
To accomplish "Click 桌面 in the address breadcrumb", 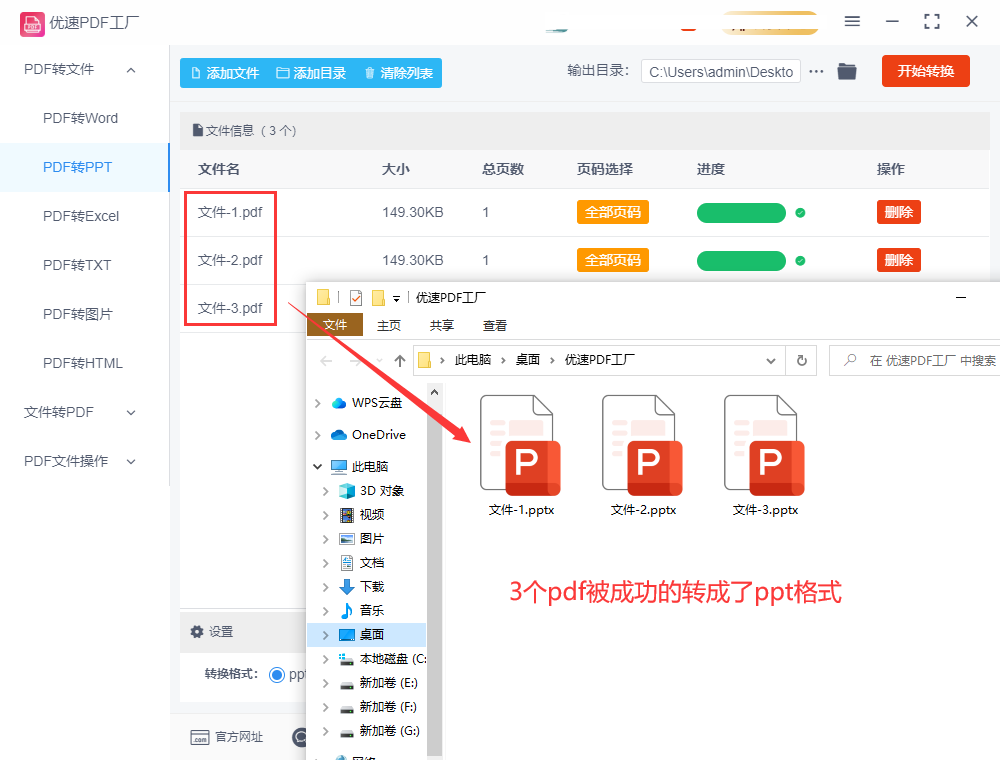I will coord(527,360).
